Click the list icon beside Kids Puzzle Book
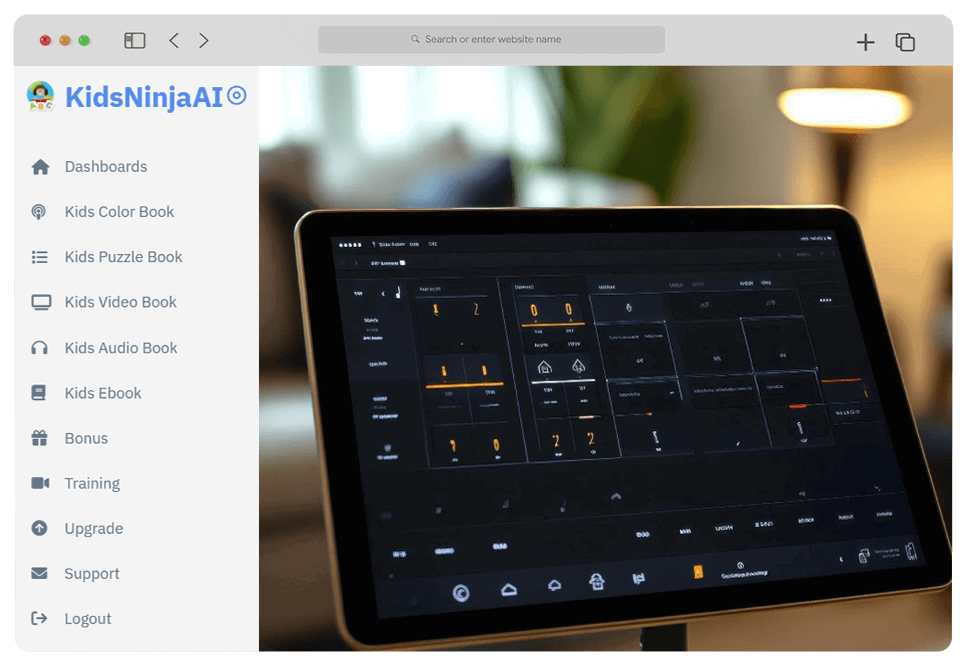This screenshot has height=668, width=971. click(x=40, y=257)
